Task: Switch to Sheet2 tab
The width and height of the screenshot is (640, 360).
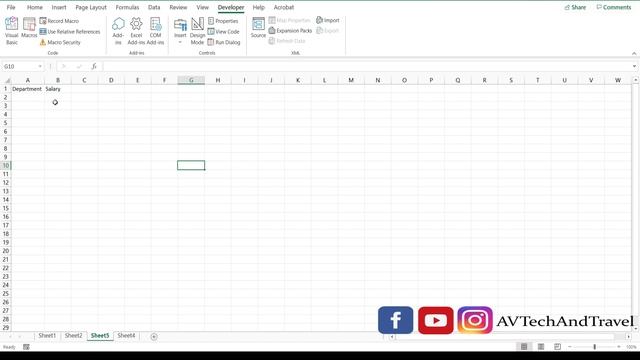Action: (x=73, y=336)
